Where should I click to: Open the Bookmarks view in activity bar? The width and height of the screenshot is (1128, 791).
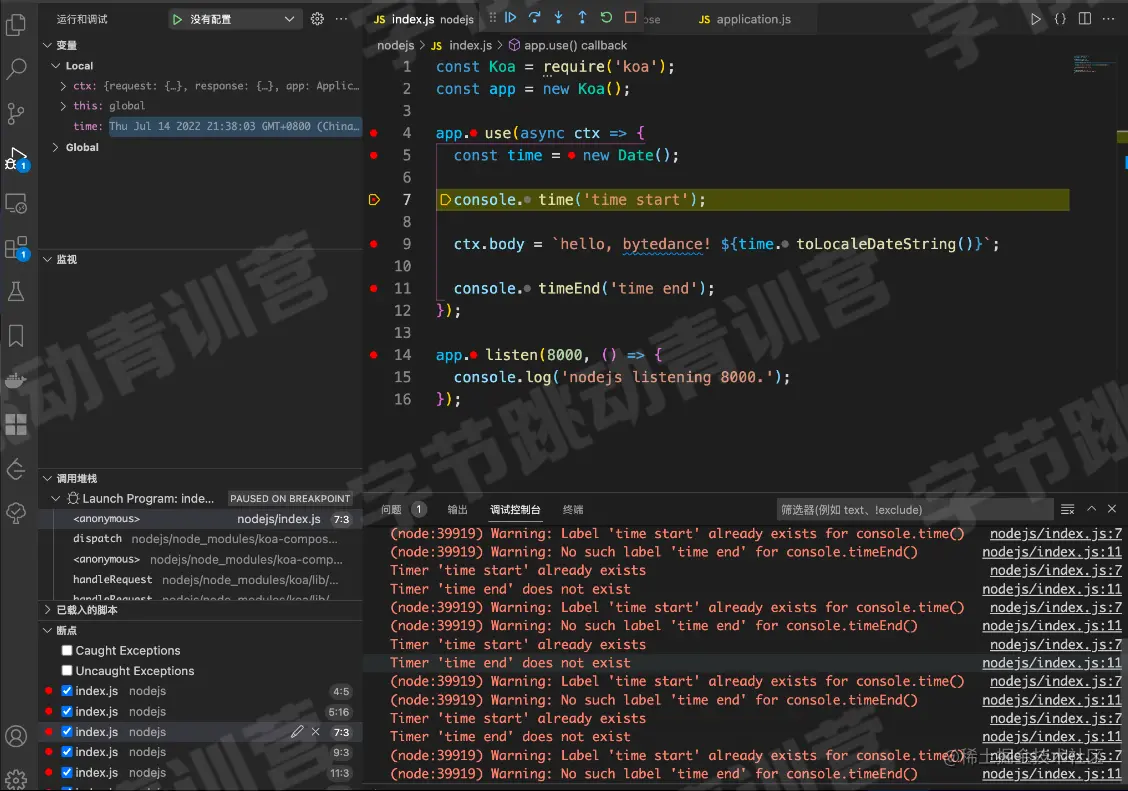pyautogui.click(x=16, y=336)
